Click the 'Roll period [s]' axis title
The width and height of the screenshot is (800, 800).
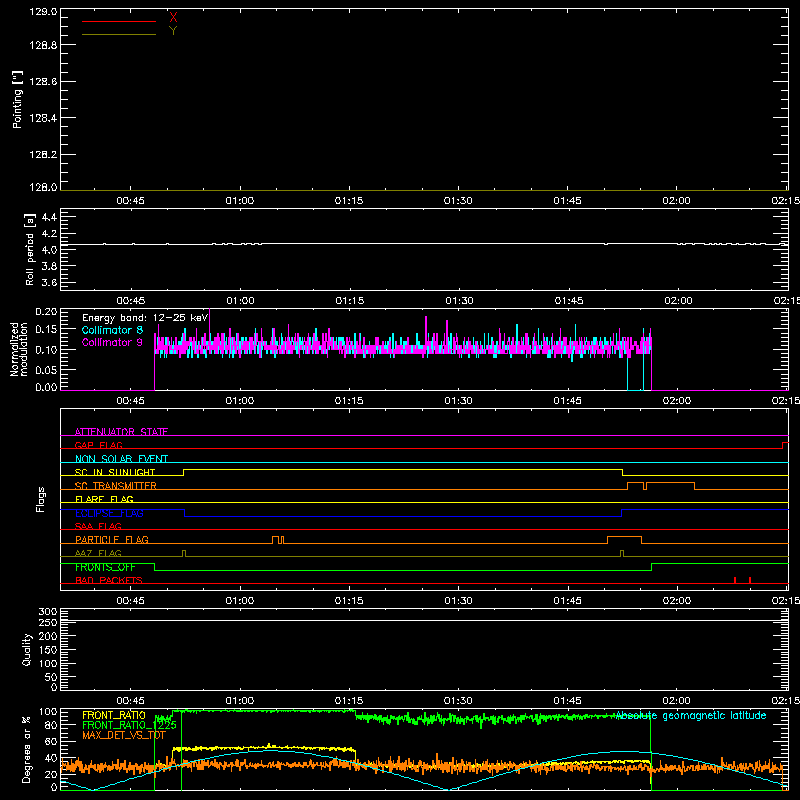click(x=30, y=249)
